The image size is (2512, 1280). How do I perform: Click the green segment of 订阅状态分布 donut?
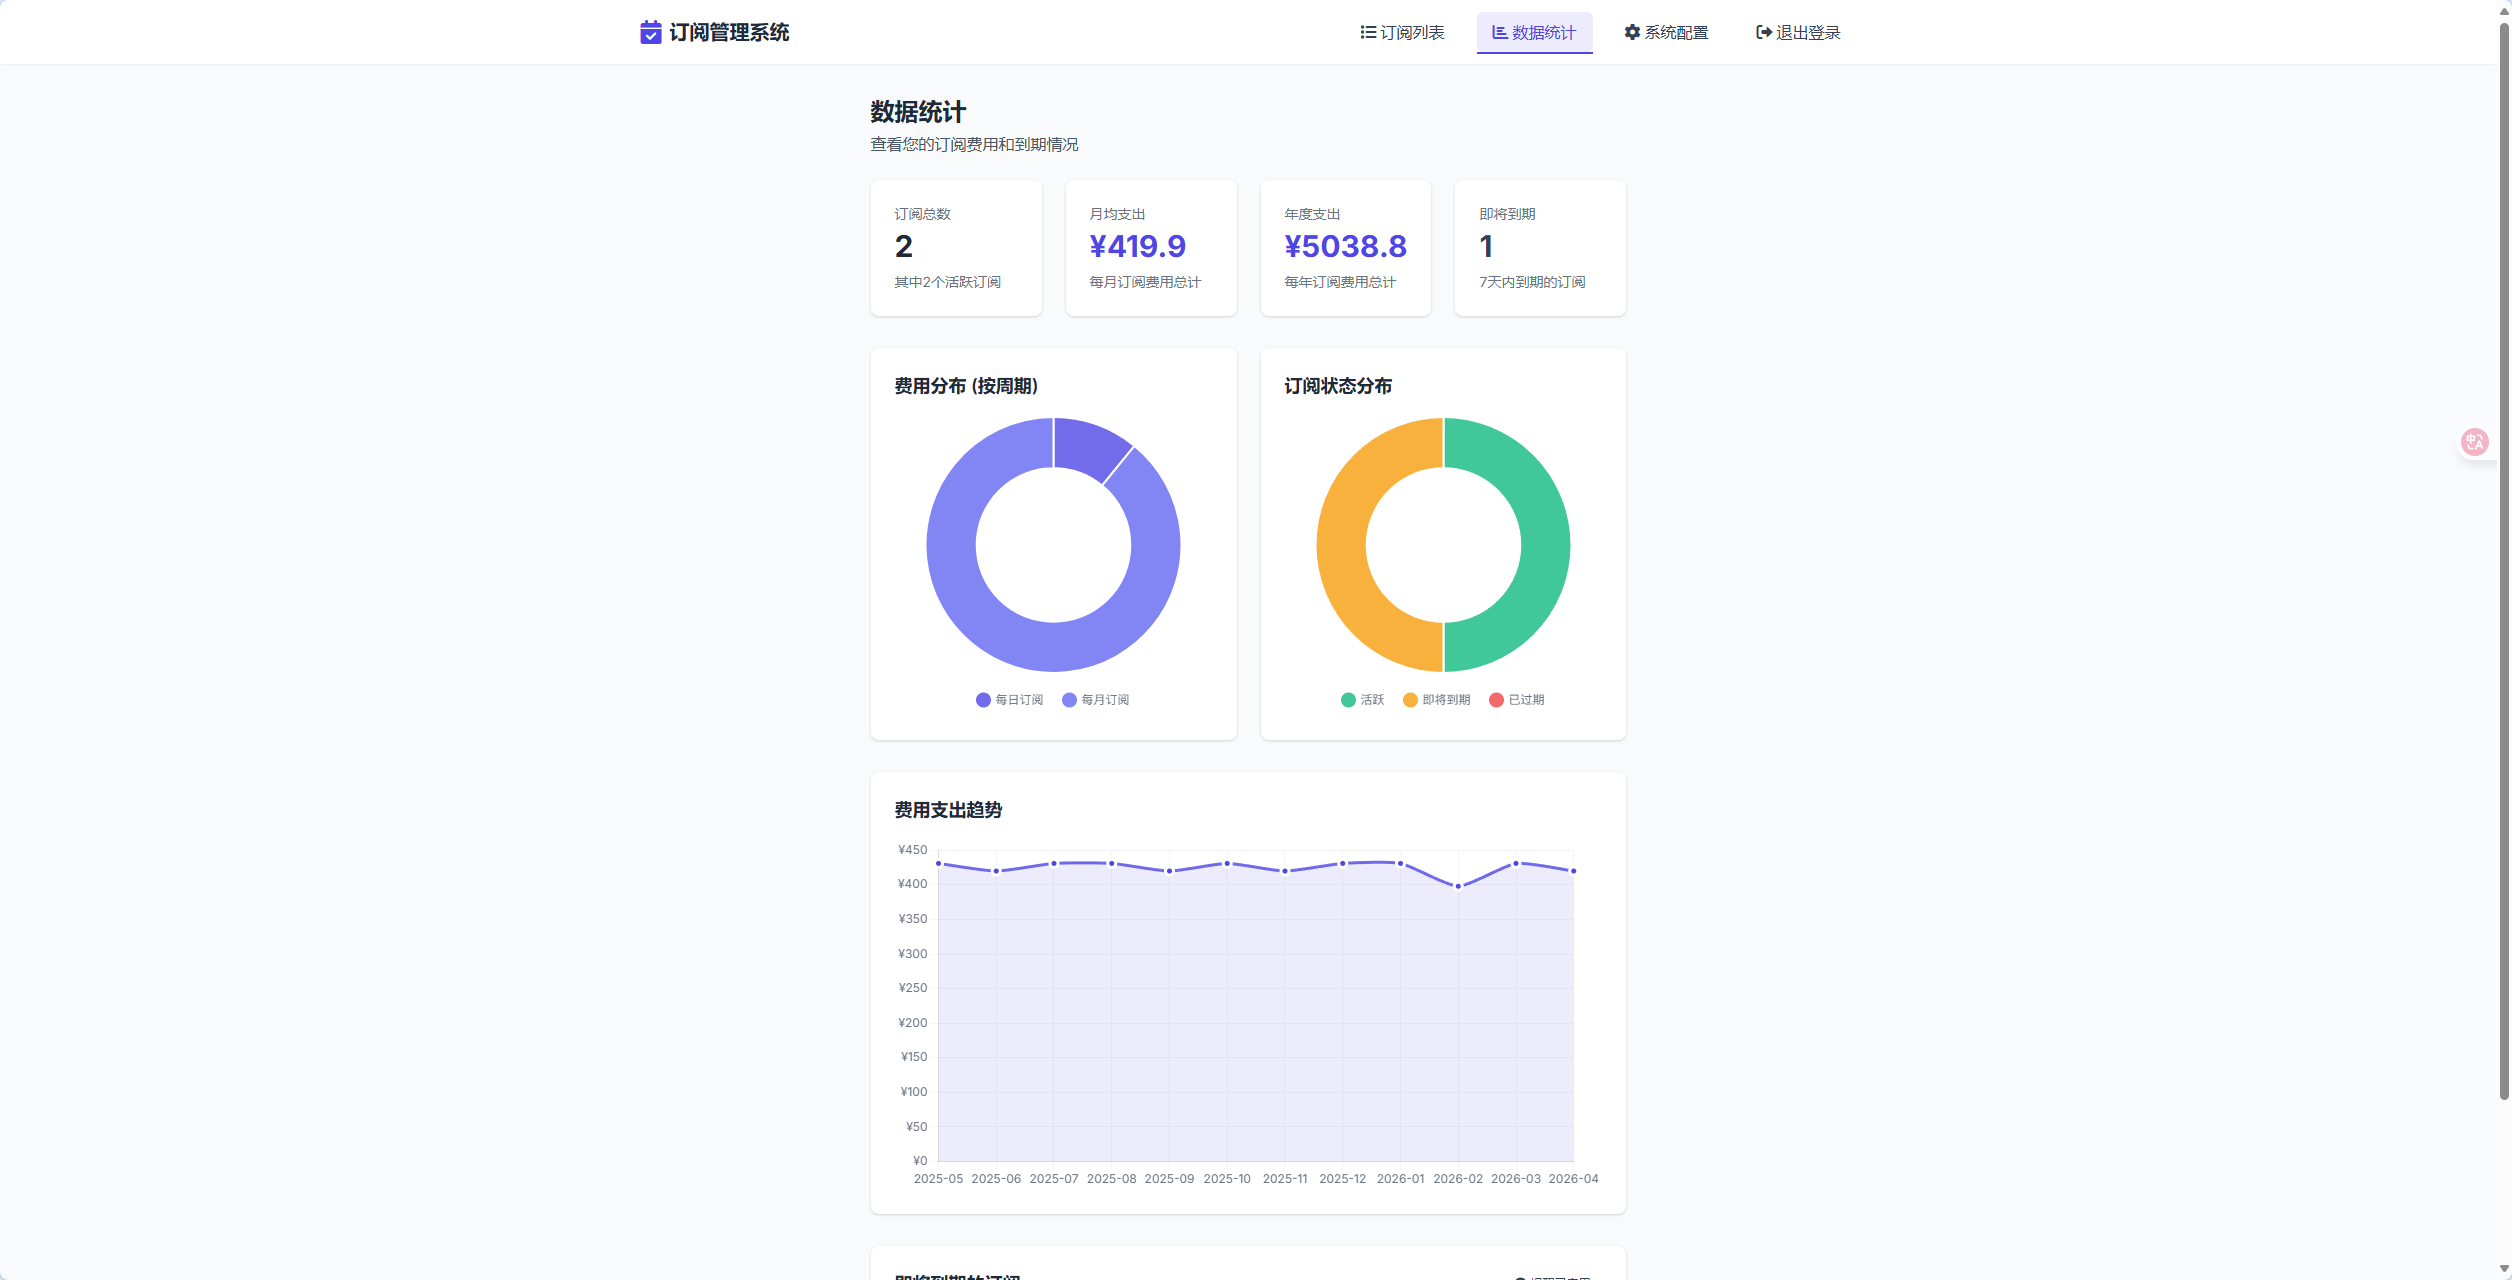pos(1545,545)
